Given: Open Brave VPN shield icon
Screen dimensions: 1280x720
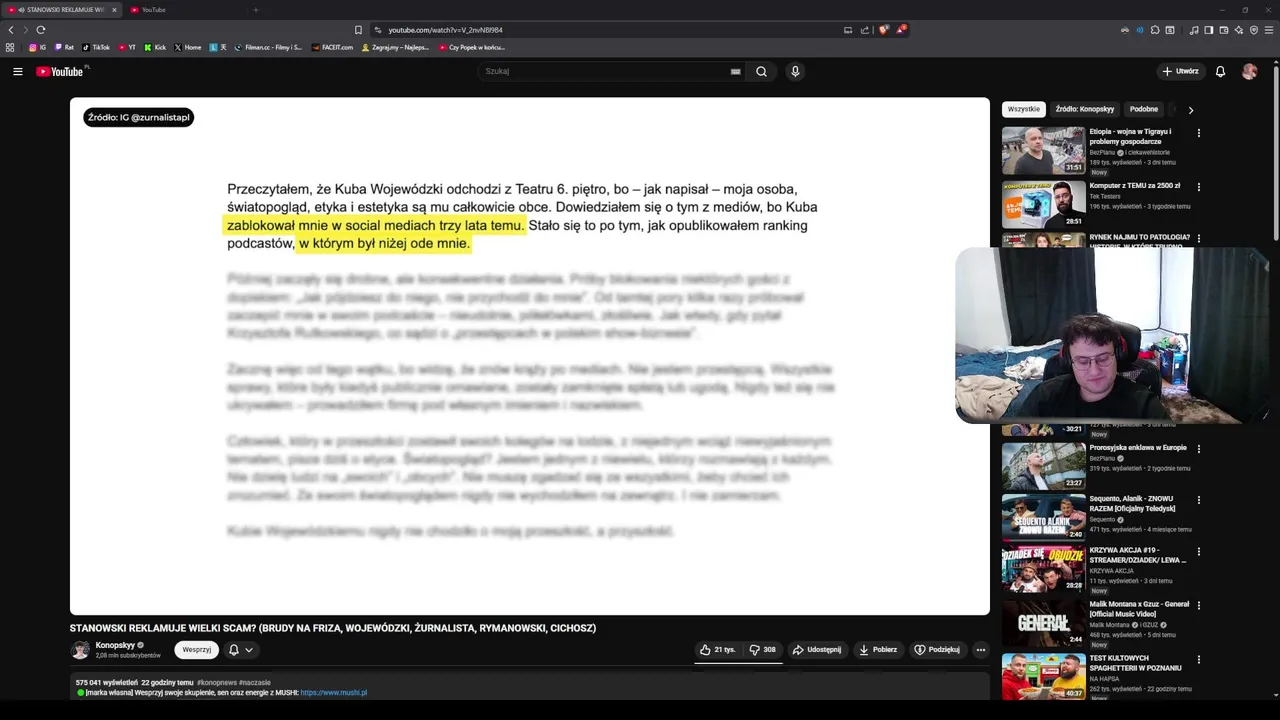Looking at the screenshot, I should [x=1254, y=30].
